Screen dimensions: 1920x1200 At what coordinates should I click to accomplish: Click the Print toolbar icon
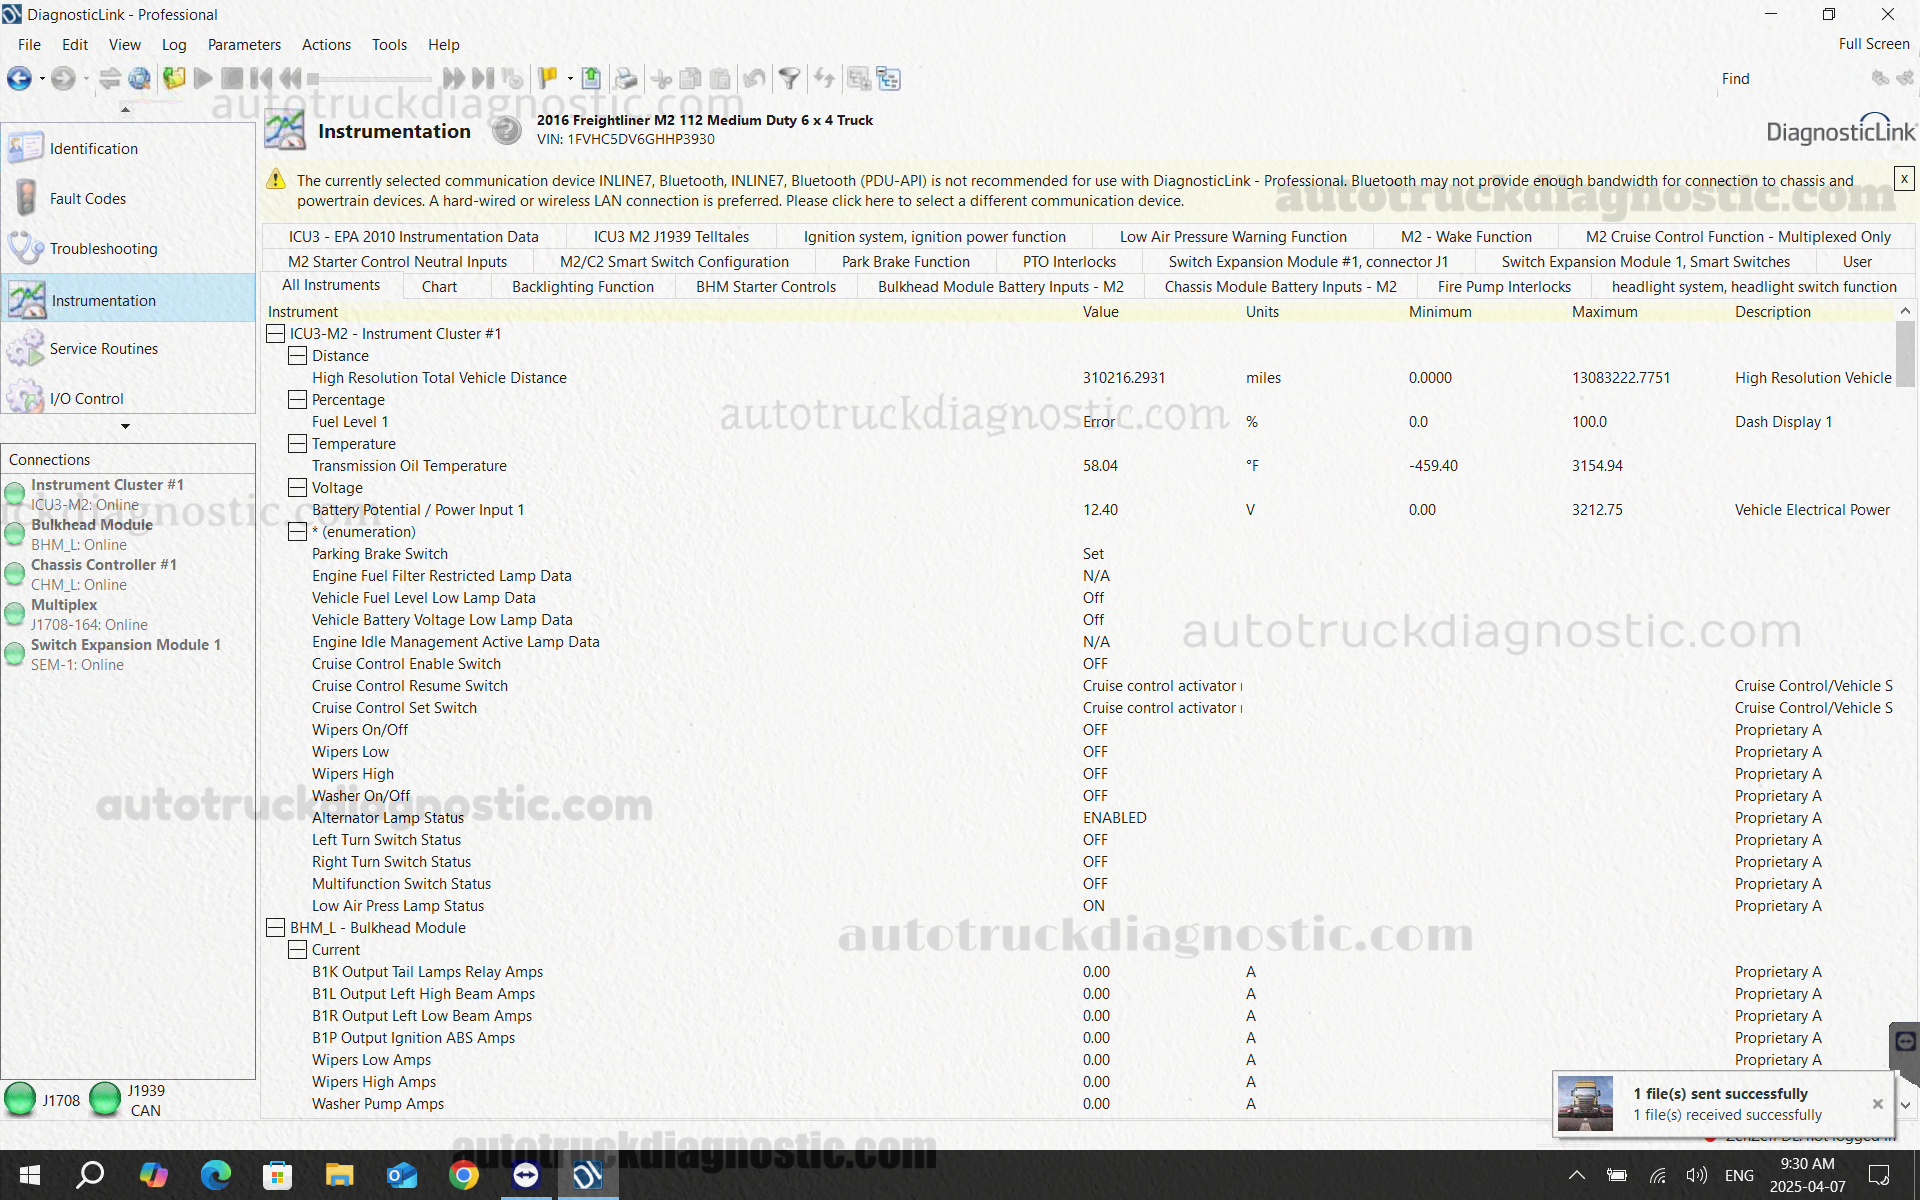click(626, 78)
